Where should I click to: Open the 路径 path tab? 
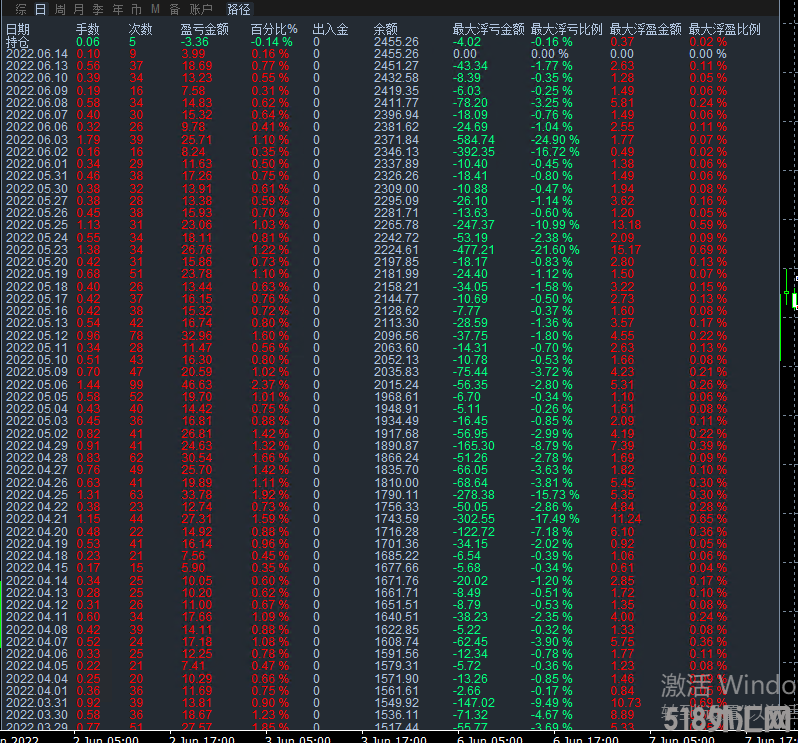pos(239,9)
